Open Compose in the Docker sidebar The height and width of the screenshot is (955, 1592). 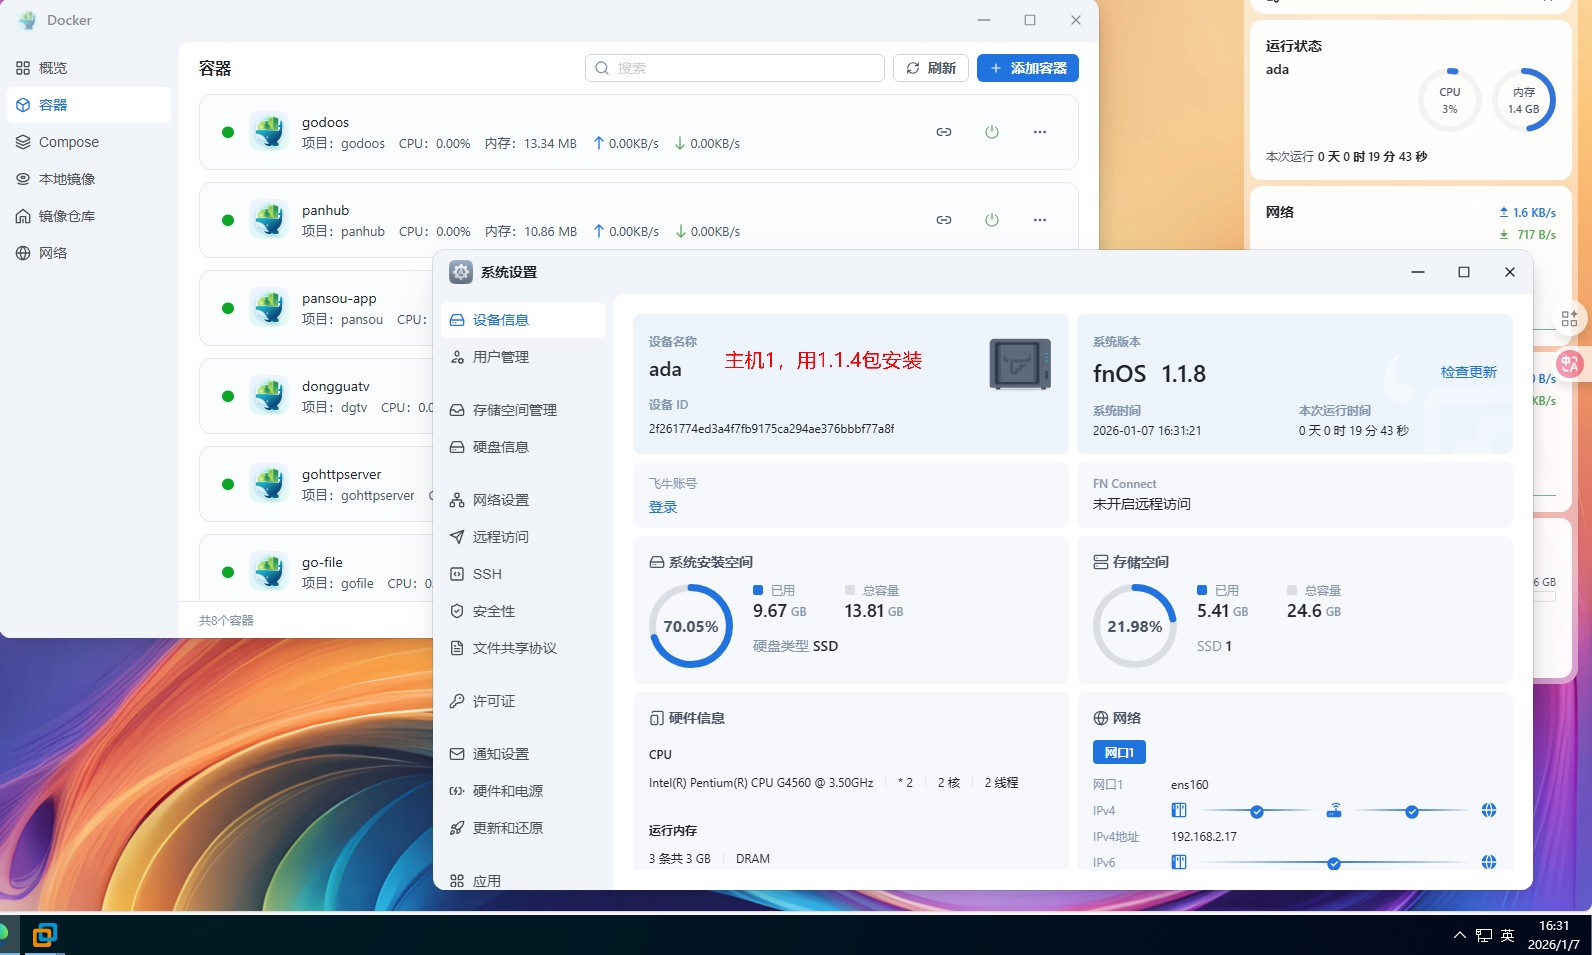(x=88, y=142)
